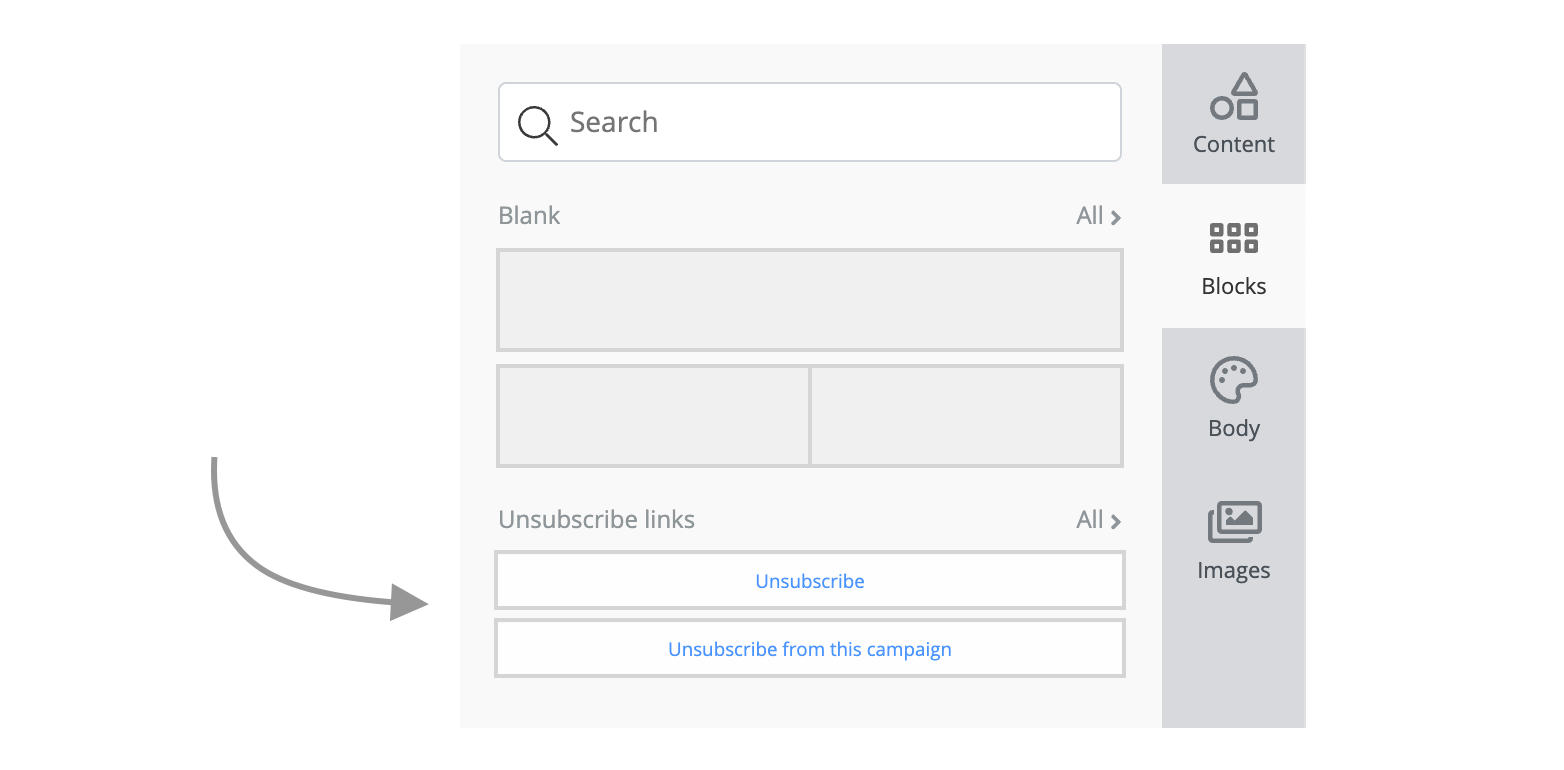Screen dimensions: 1564x770
Task: Select the Unsubscribe from this campaign block
Action: click(810, 648)
